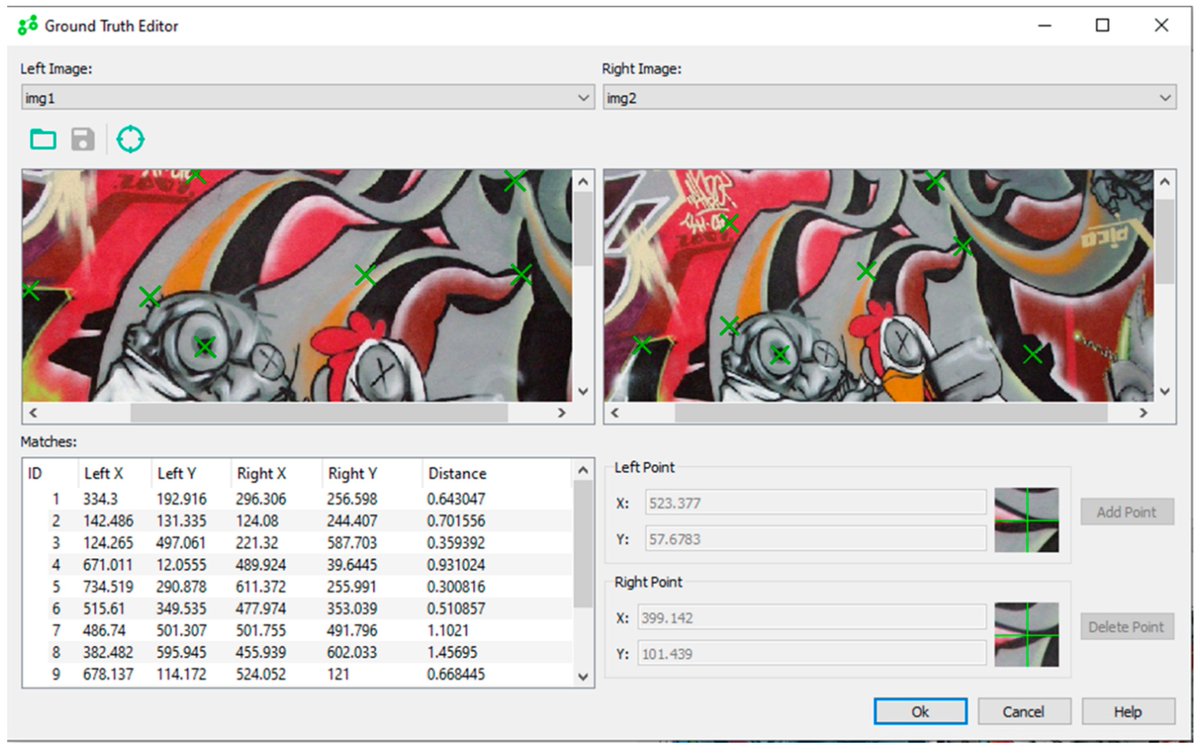Click the left image horizontal scrollbar thumb
Image resolution: width=1200 pixels, height=753 pixels.
(319, 412)
